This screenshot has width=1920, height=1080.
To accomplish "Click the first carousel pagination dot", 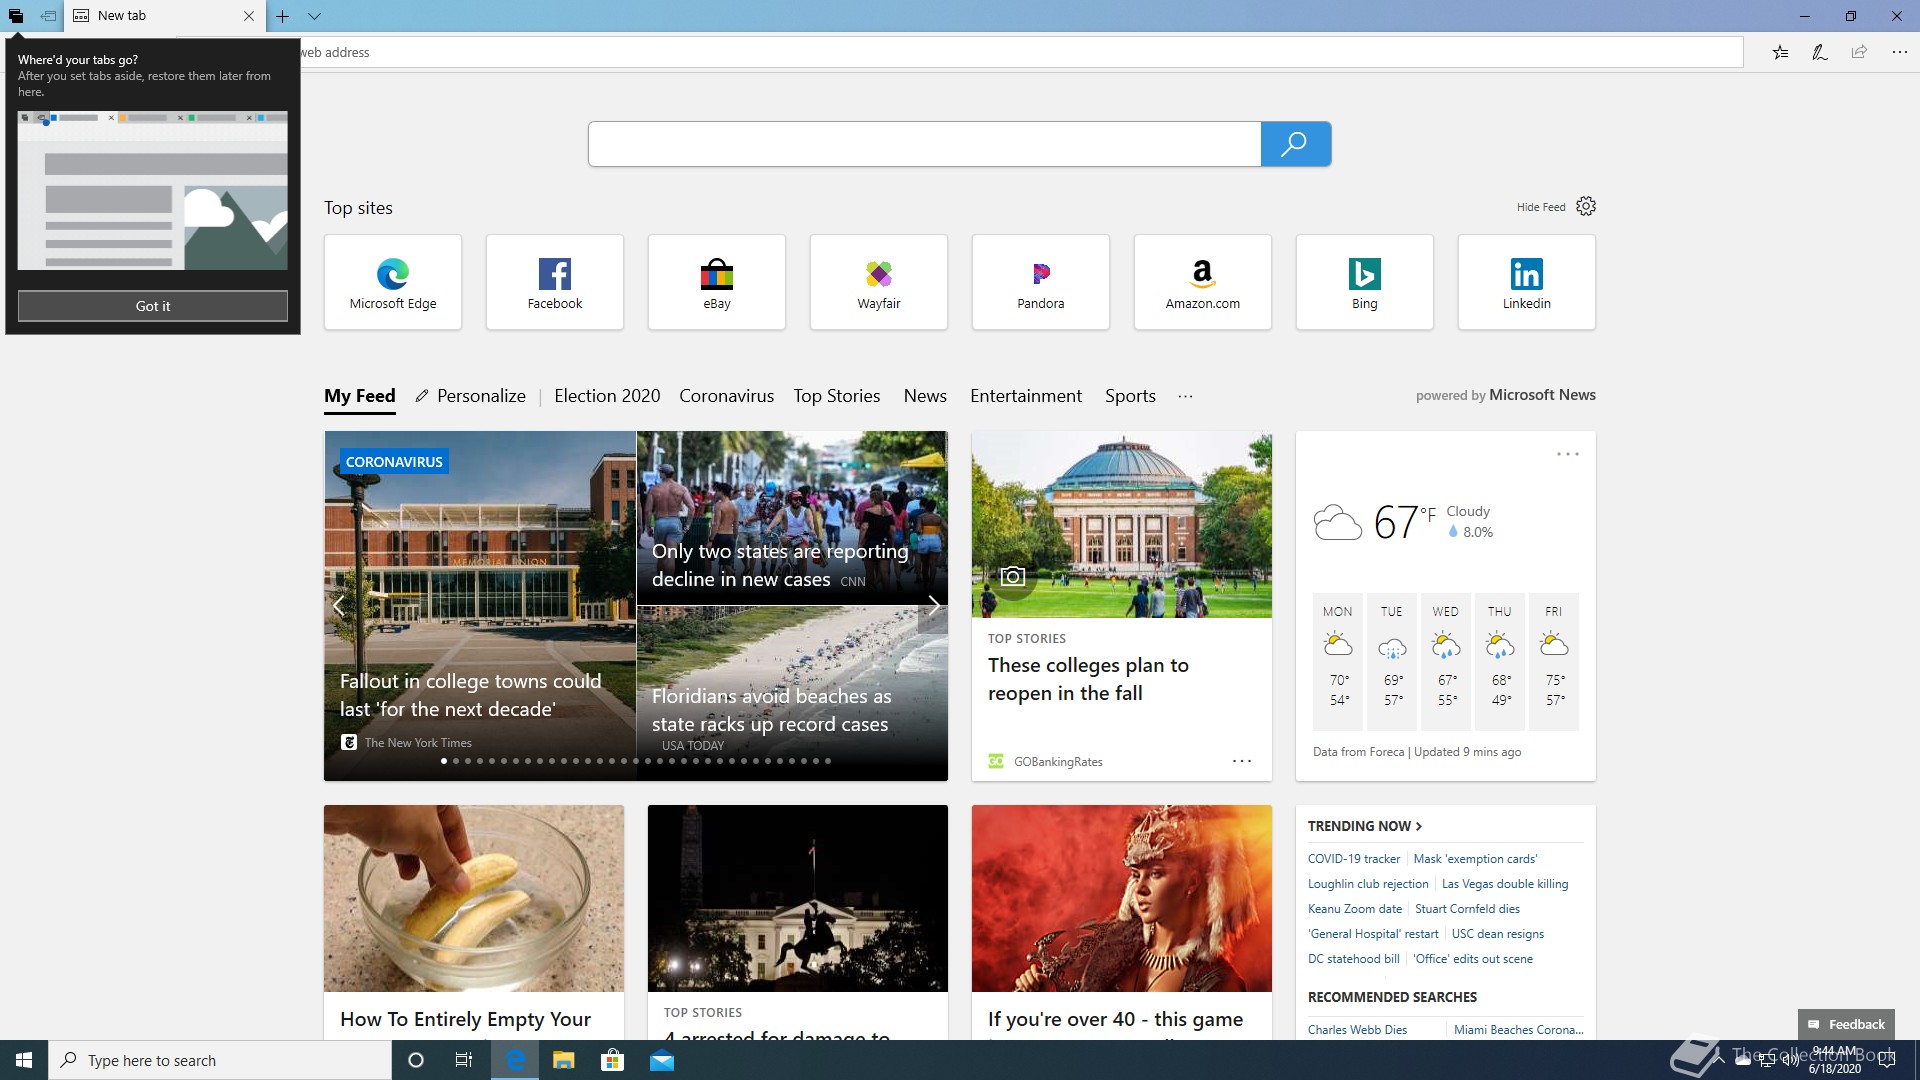I will tap(444, 761).
